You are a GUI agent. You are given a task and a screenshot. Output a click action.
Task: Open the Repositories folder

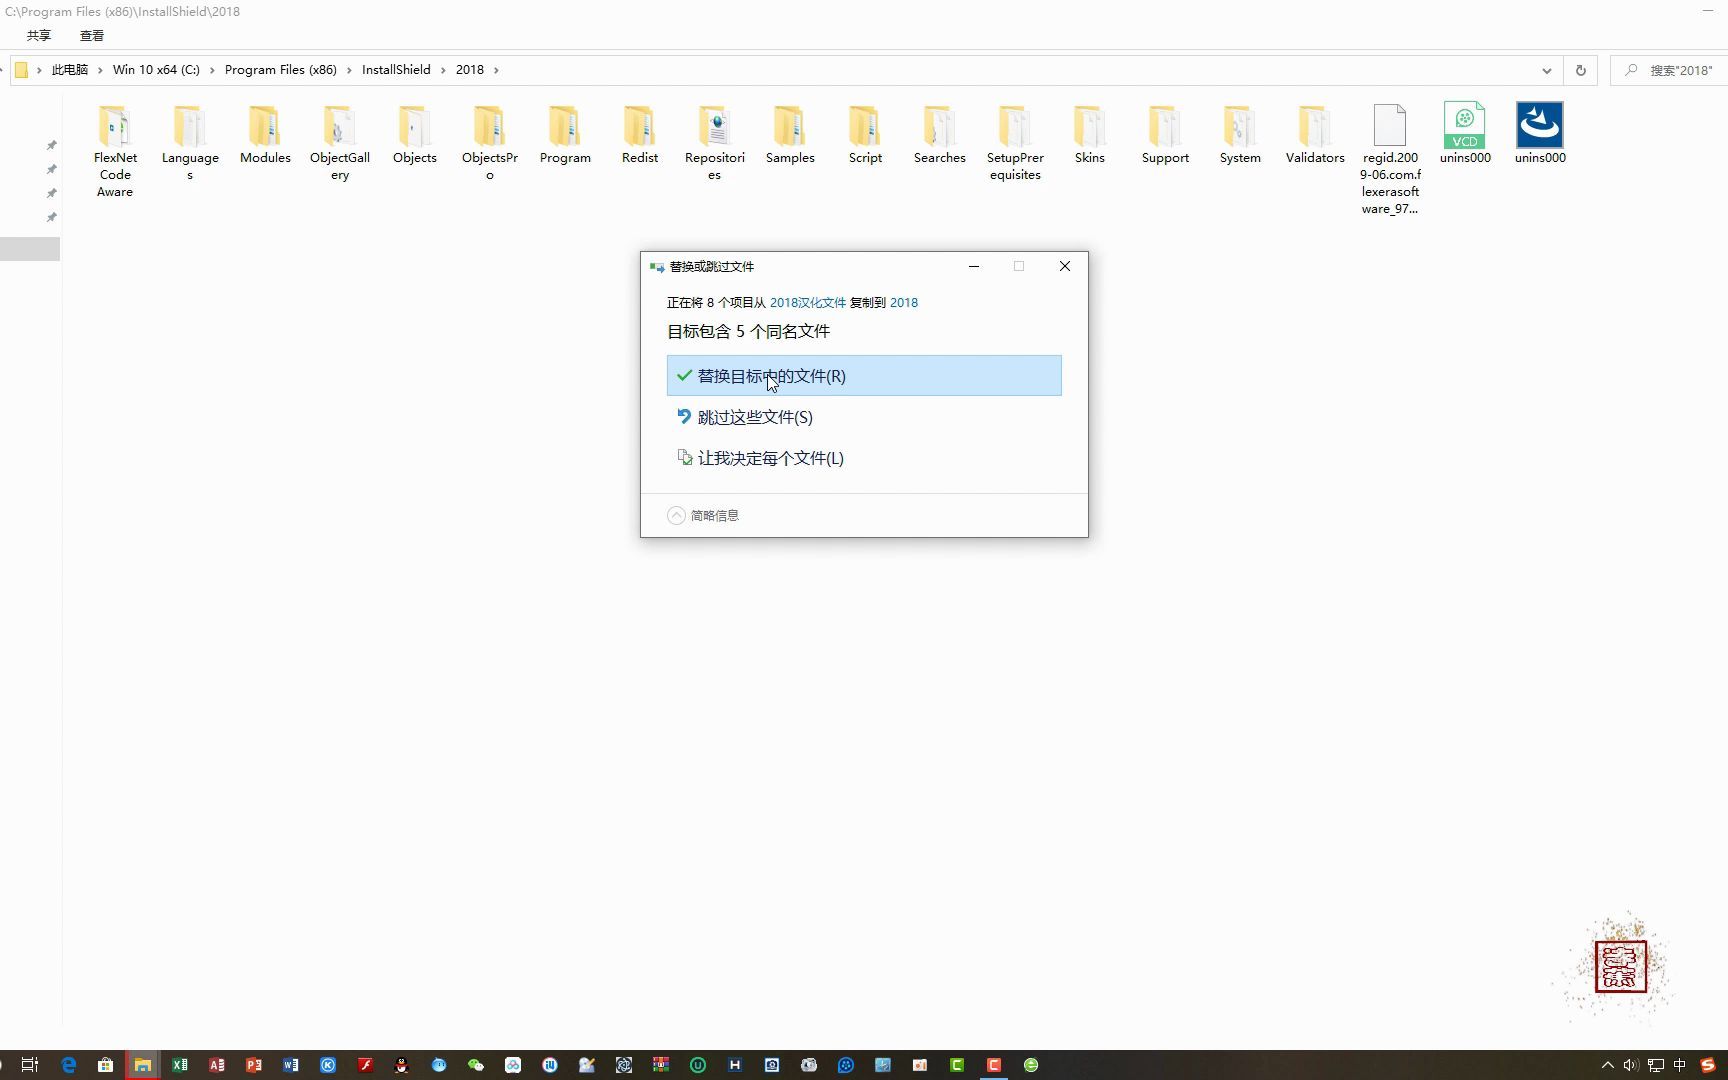(715, 142)
